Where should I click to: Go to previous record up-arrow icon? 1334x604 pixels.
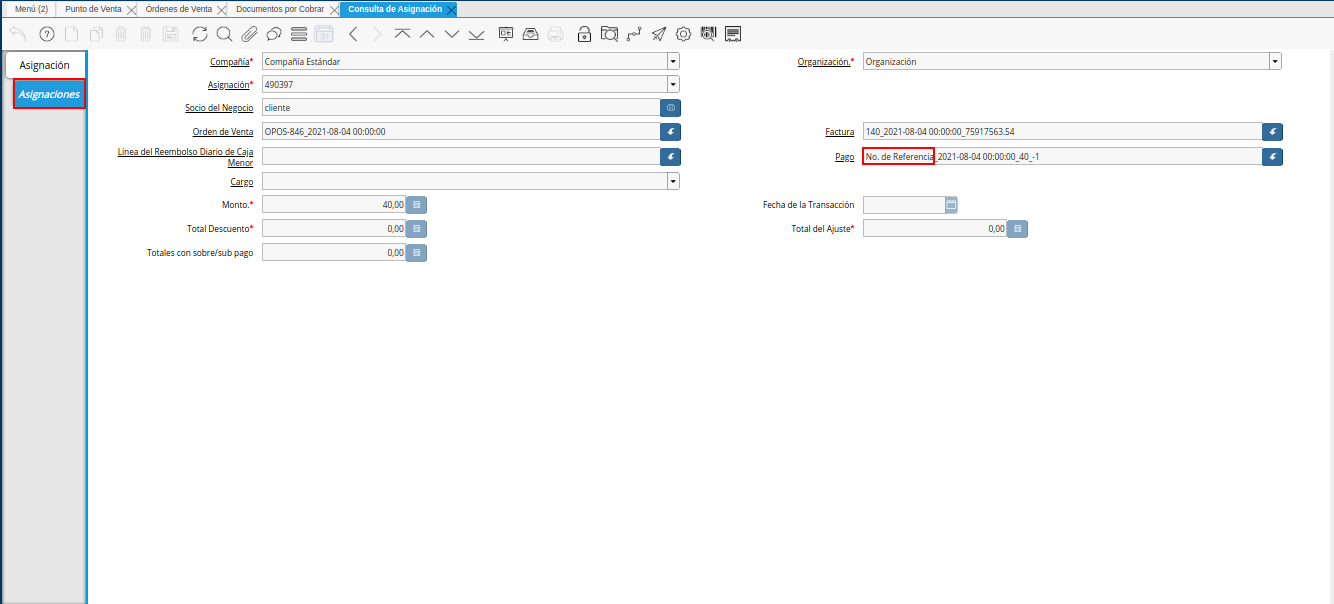point(427,34)
